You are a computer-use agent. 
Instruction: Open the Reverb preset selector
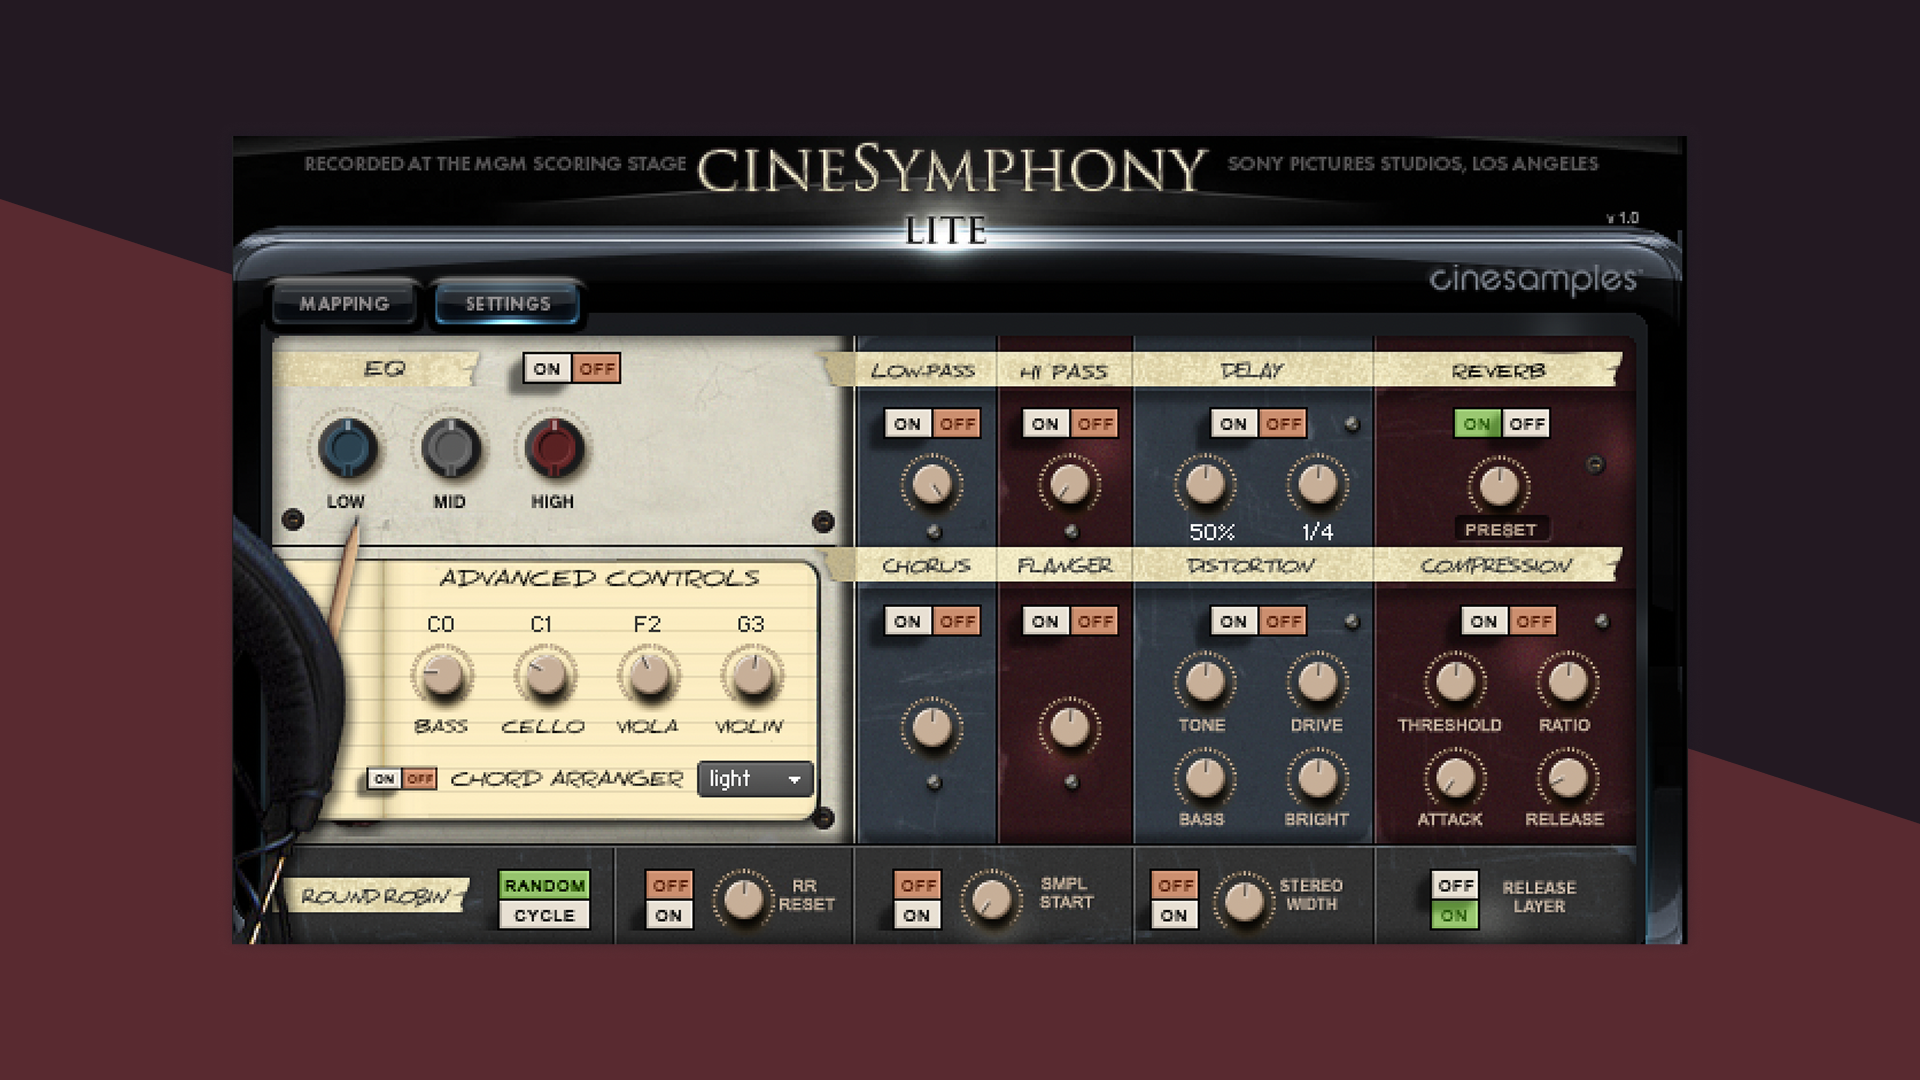coord(1502,530)
